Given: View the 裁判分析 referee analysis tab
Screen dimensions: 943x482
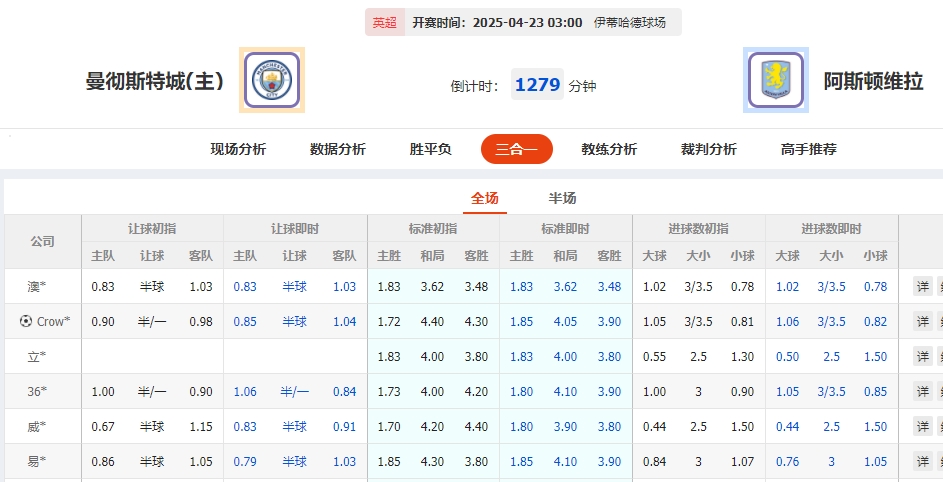Looking at the screenshot, I should click(x=709, y=149).
